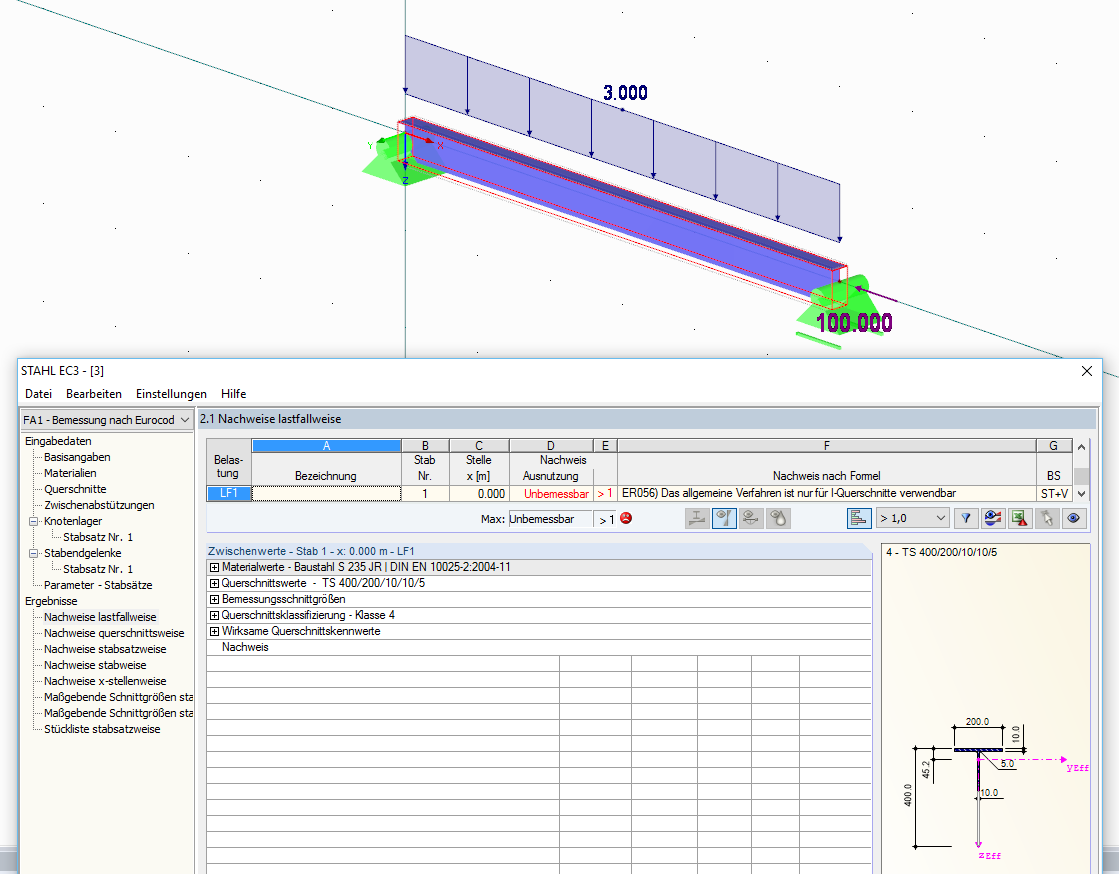Click the red error face icon beside Max

(626, 519)
